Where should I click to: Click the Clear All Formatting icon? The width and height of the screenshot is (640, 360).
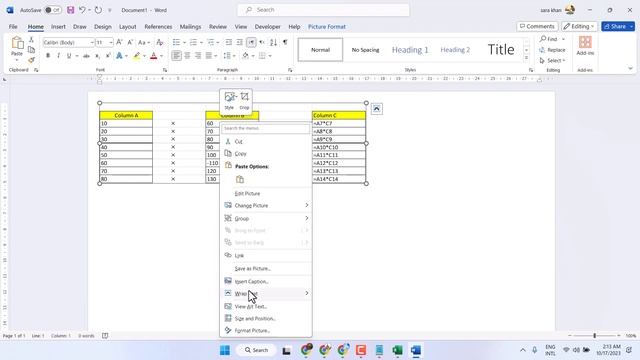(160, 42)
